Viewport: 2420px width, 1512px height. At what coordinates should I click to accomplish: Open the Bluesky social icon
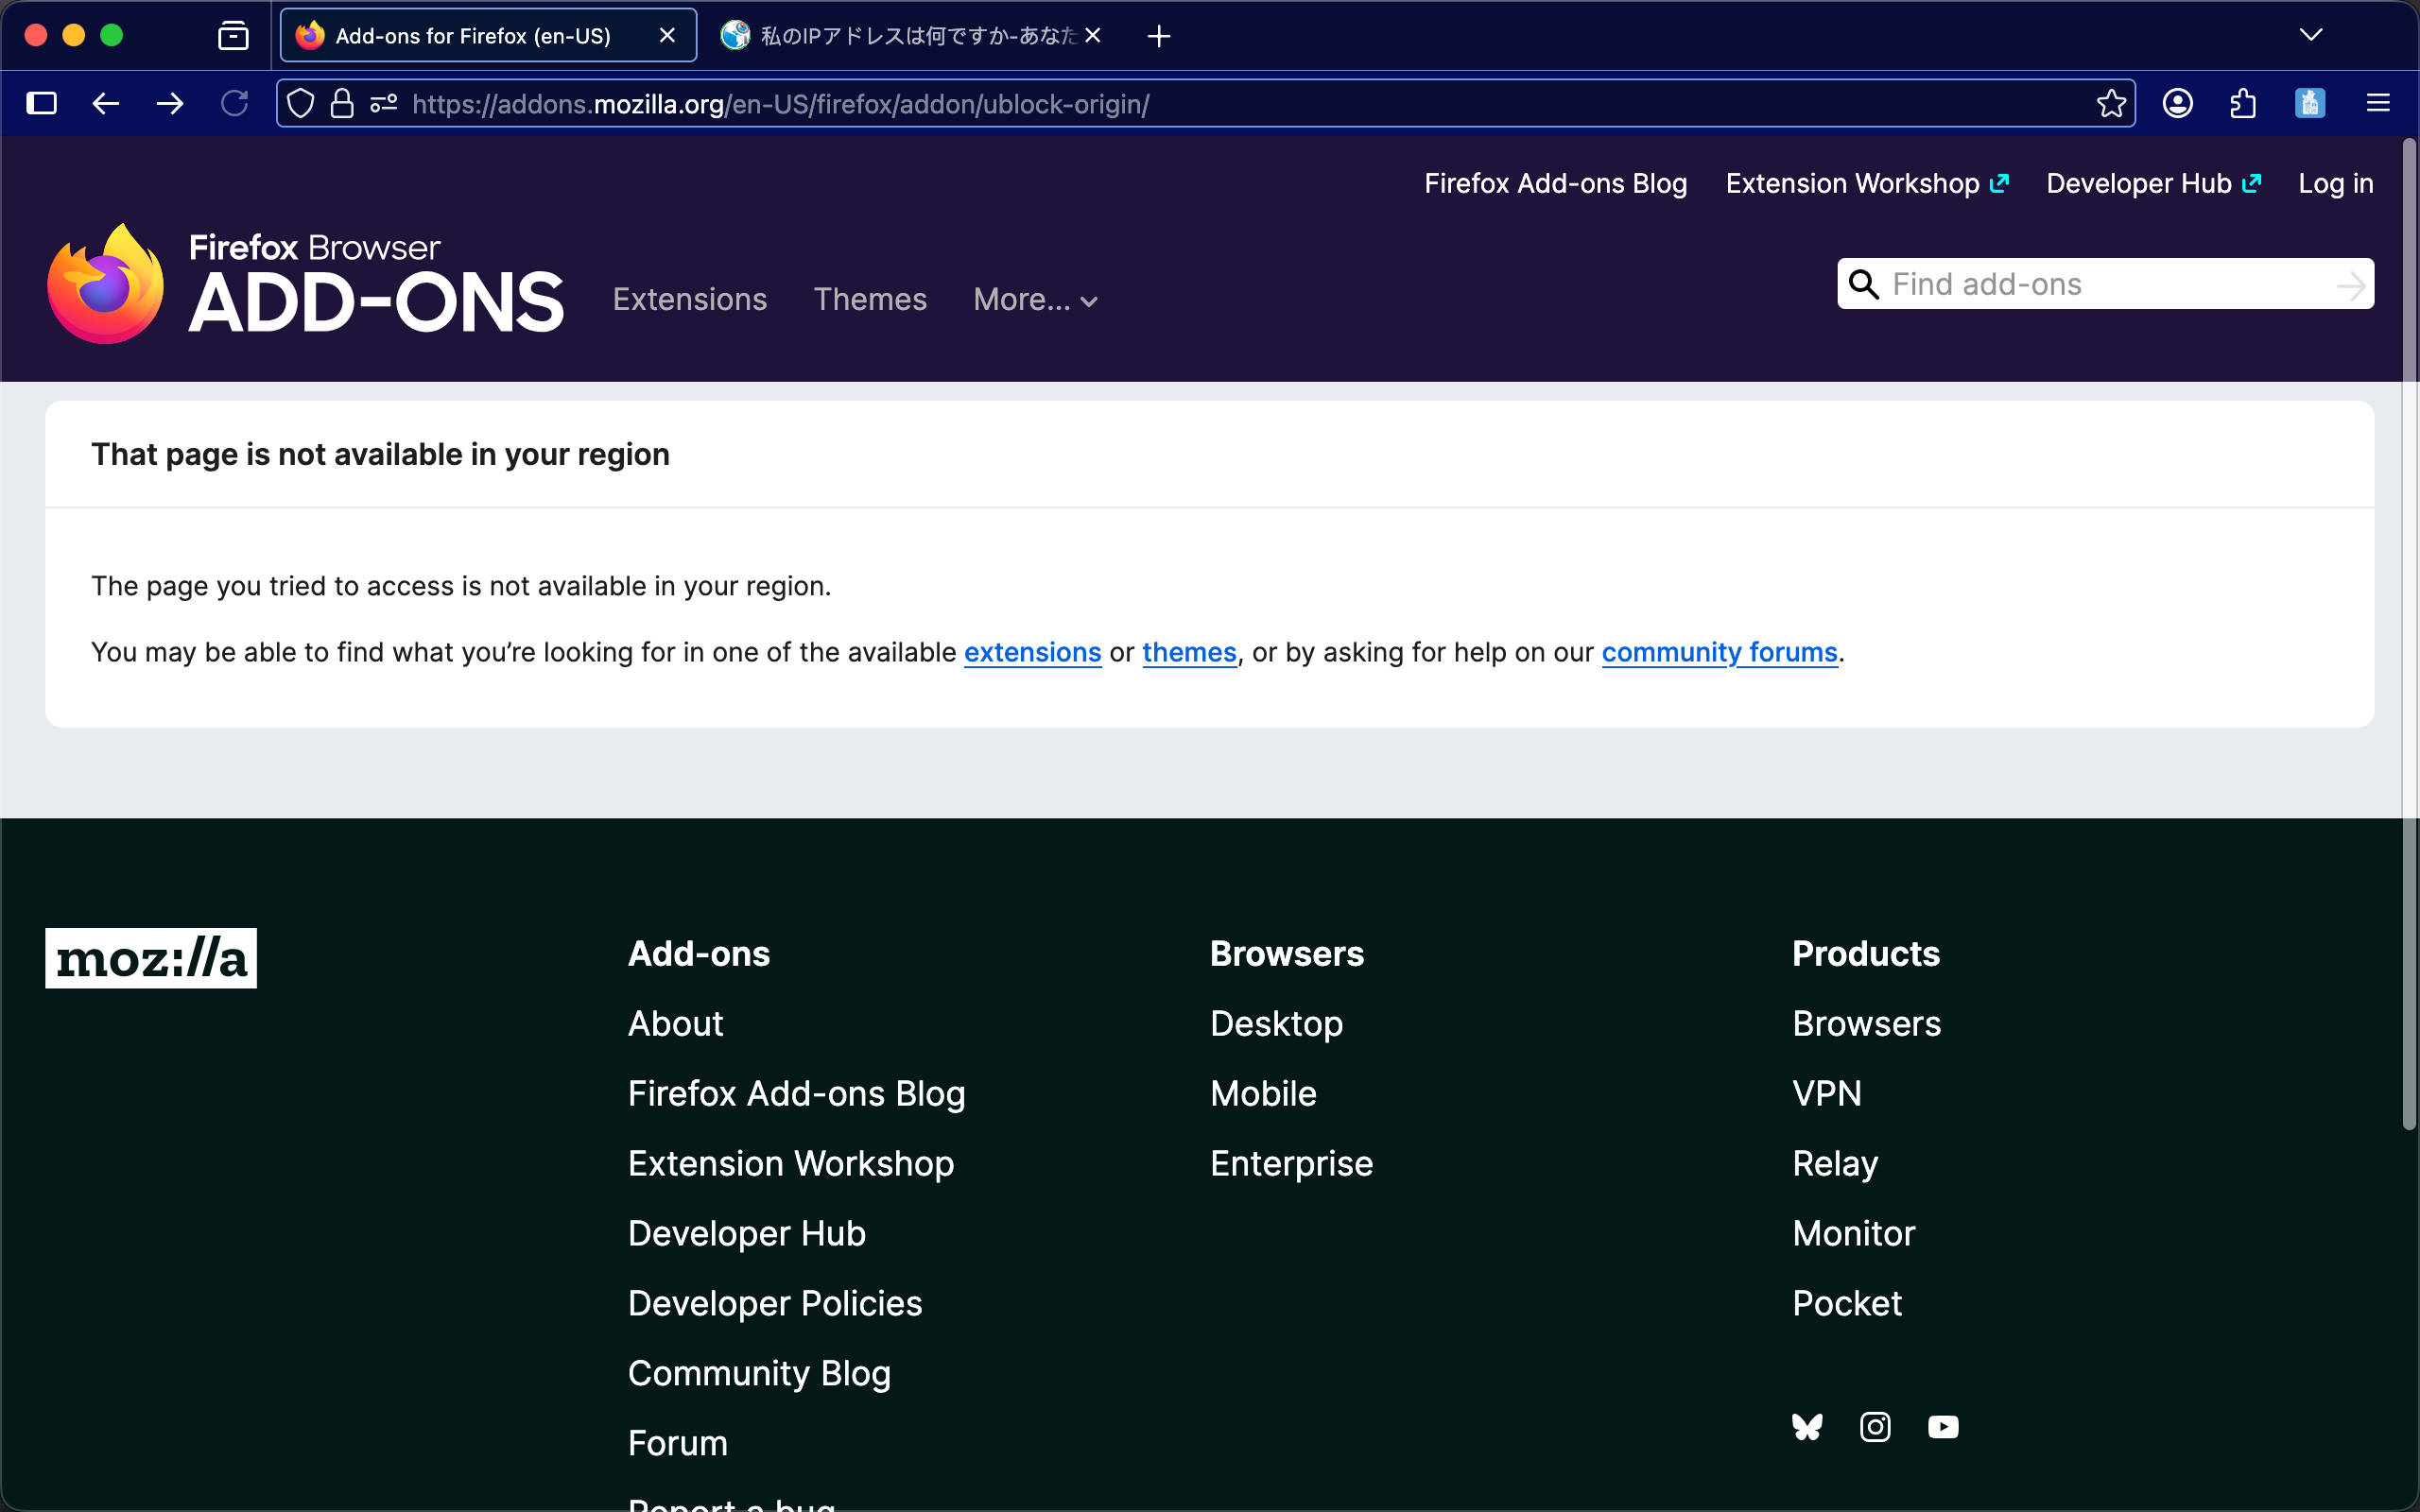click(1807, 1427)
